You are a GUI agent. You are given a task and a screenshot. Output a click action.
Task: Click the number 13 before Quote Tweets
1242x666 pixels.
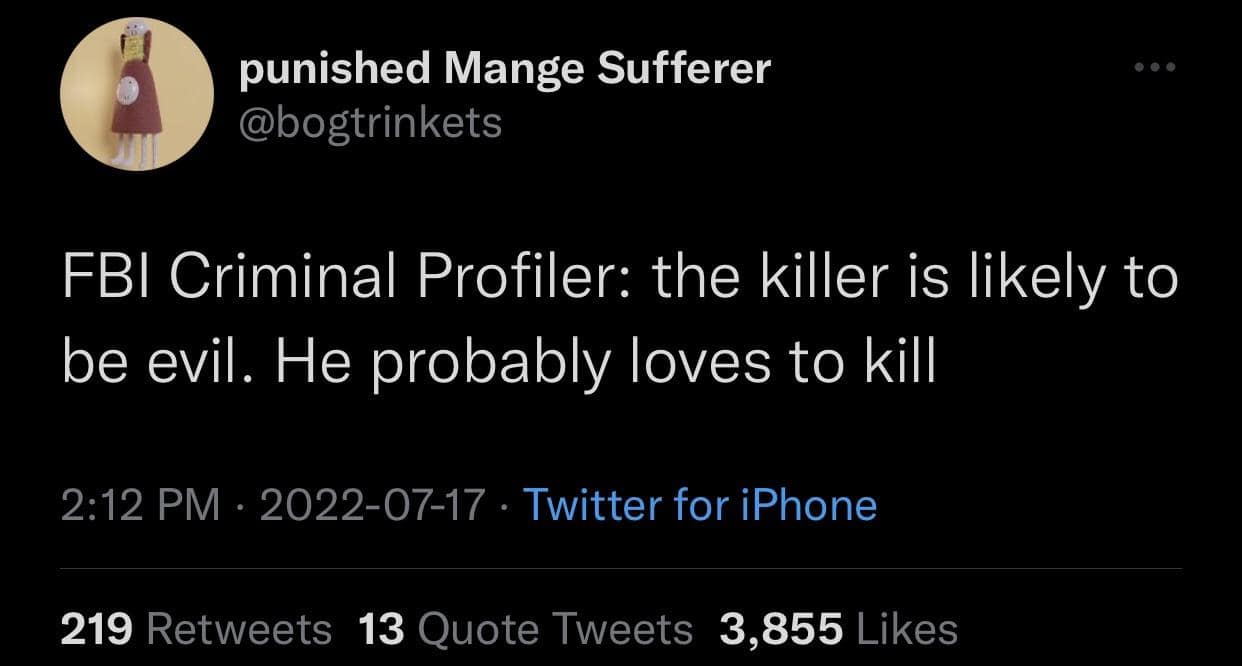(380, 629)
